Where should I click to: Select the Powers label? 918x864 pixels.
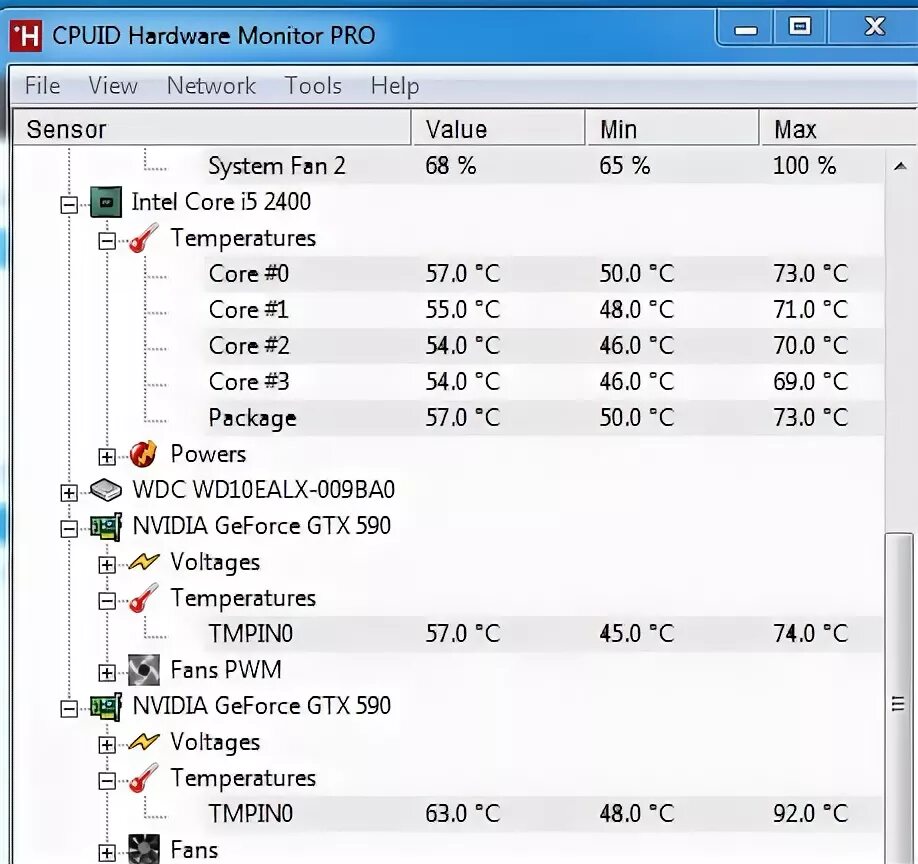pyautogui.click(x=208, y=454)
